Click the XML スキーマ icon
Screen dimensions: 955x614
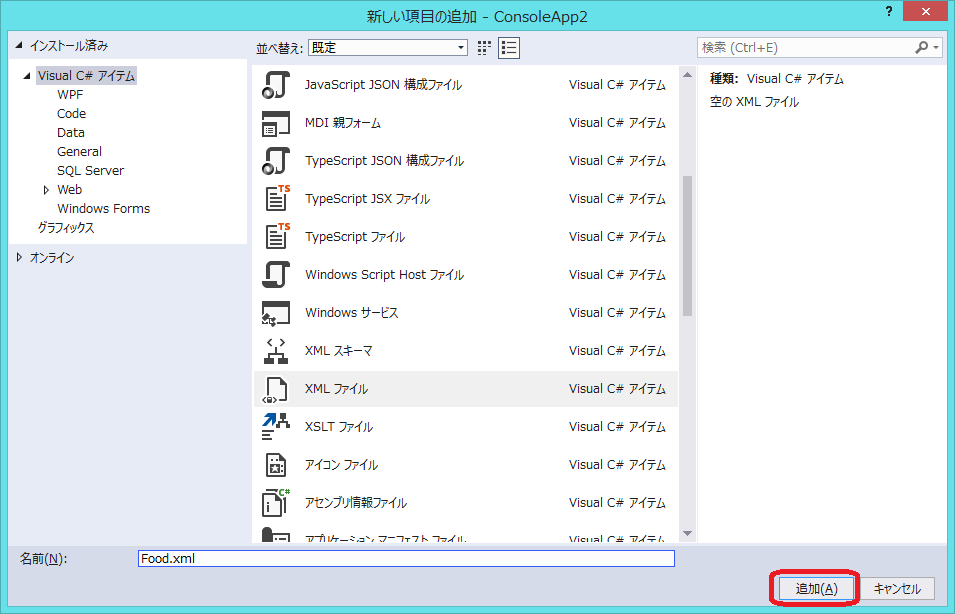coord(276,351)
